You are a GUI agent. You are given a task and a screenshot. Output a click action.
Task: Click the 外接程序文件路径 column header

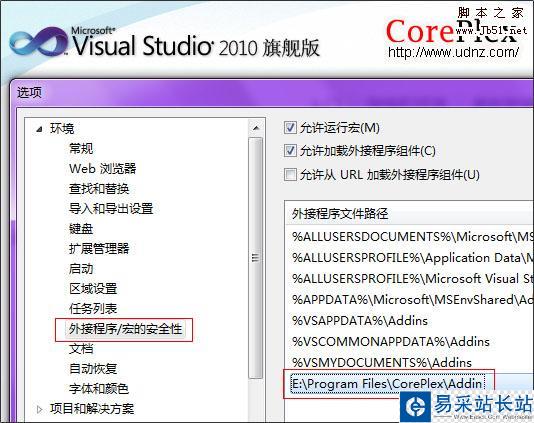[x=409, y=214]
